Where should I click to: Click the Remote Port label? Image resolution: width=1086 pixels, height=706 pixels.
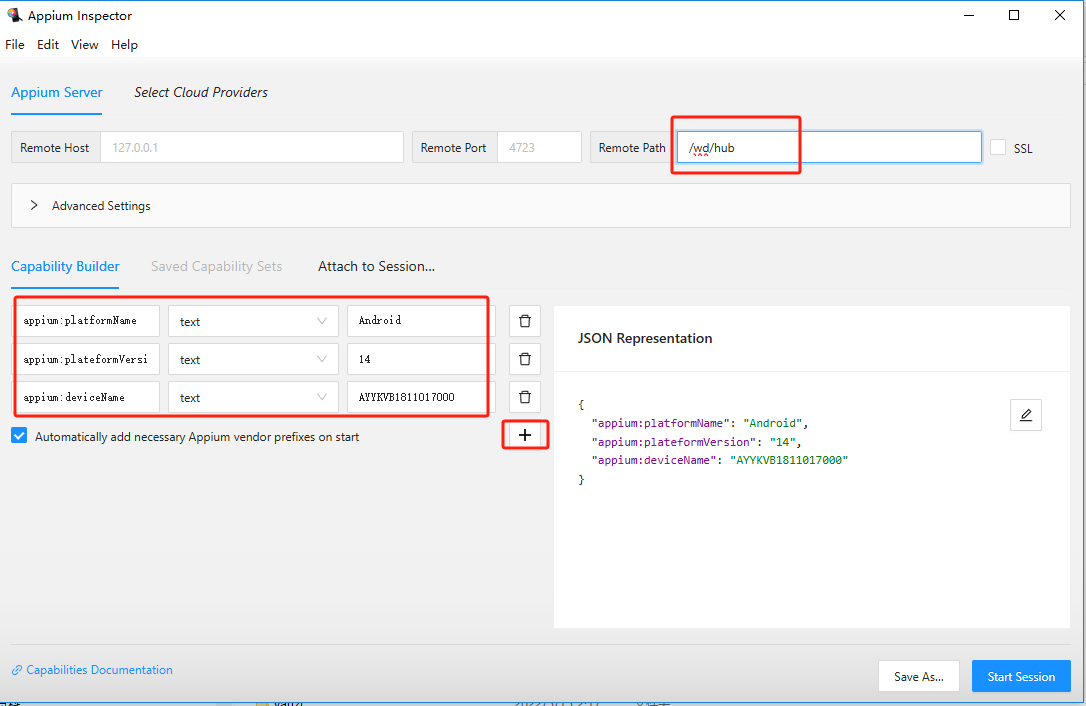[x=454, y=148]
